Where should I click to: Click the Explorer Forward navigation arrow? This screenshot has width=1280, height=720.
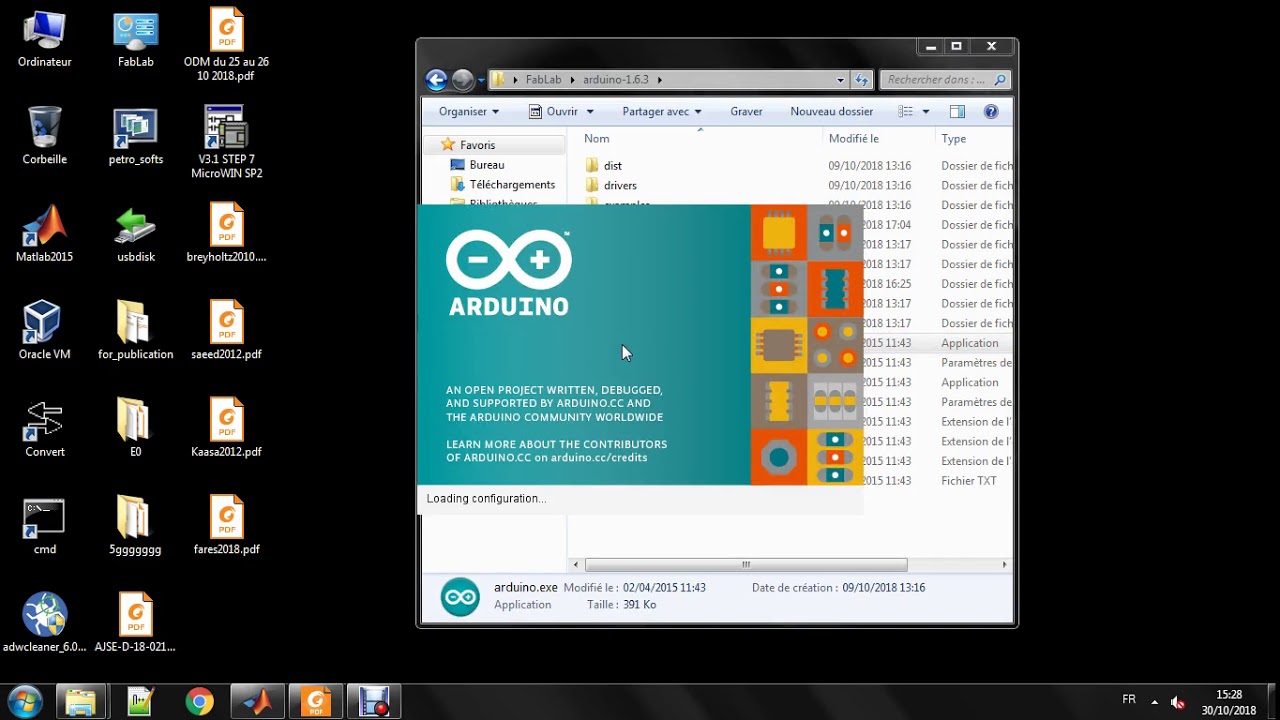click(462, 80)
